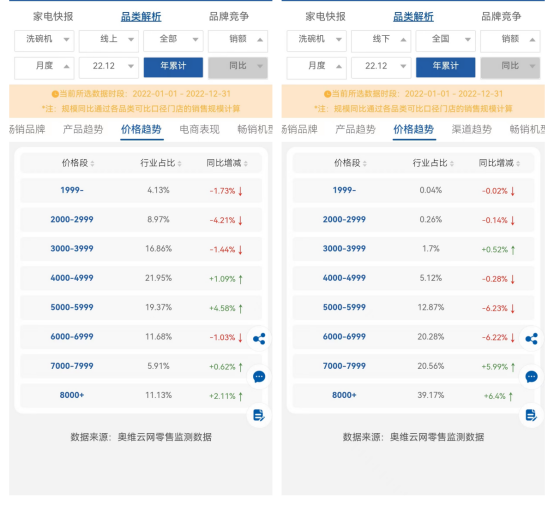Switch to 电商表现 tab
Screen dimensions: 554x505
click(x=200, y=129)
